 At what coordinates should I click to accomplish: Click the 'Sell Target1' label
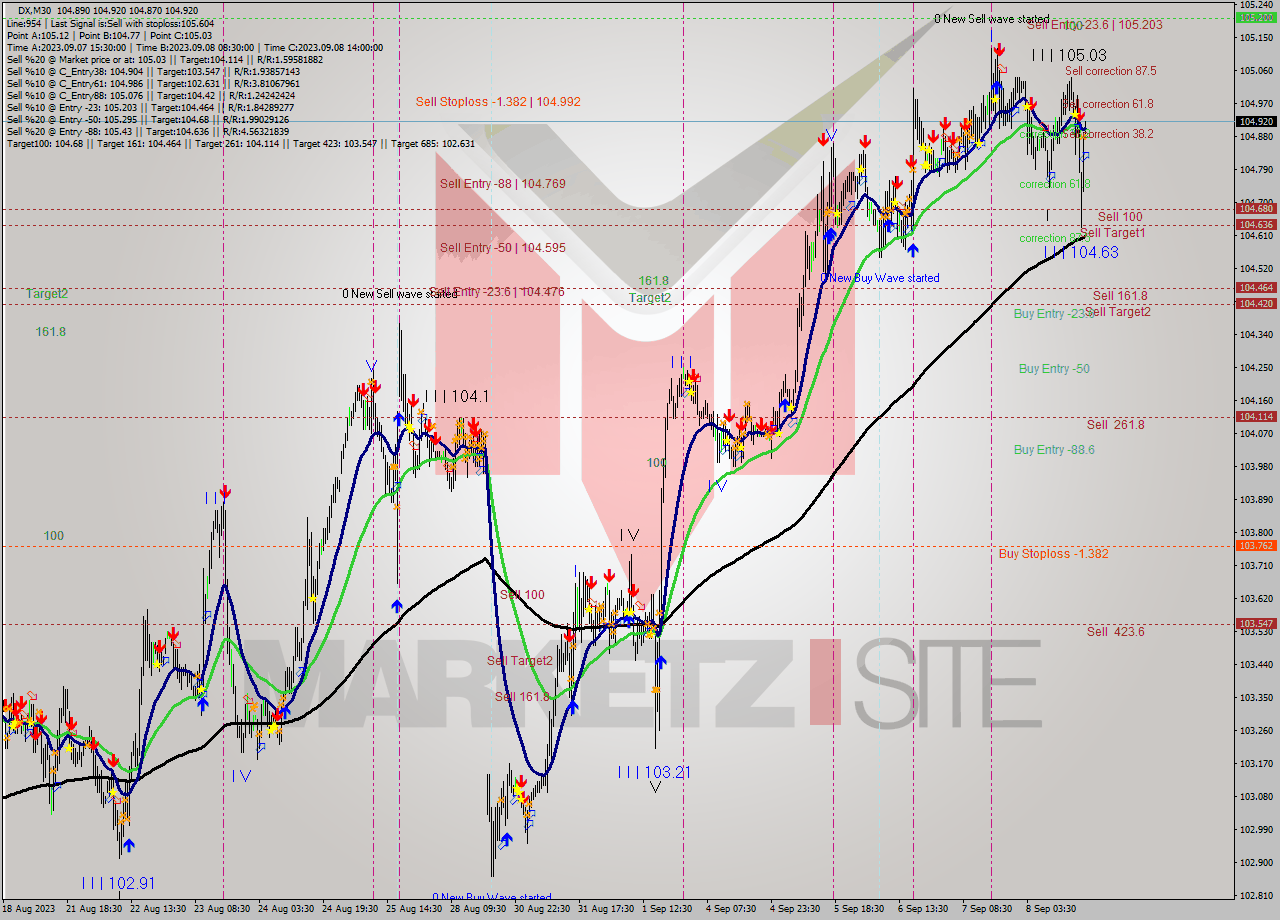point(1112,233)
